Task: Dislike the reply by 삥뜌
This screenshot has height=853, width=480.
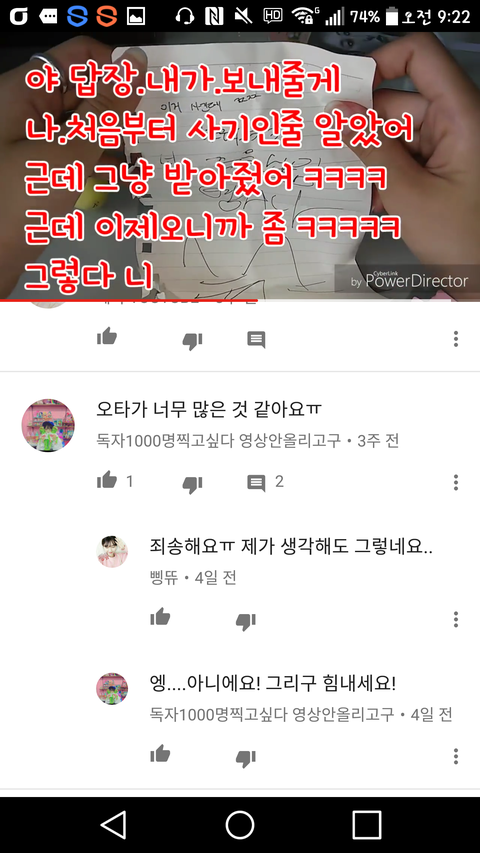Action: (x=245, y=621)
